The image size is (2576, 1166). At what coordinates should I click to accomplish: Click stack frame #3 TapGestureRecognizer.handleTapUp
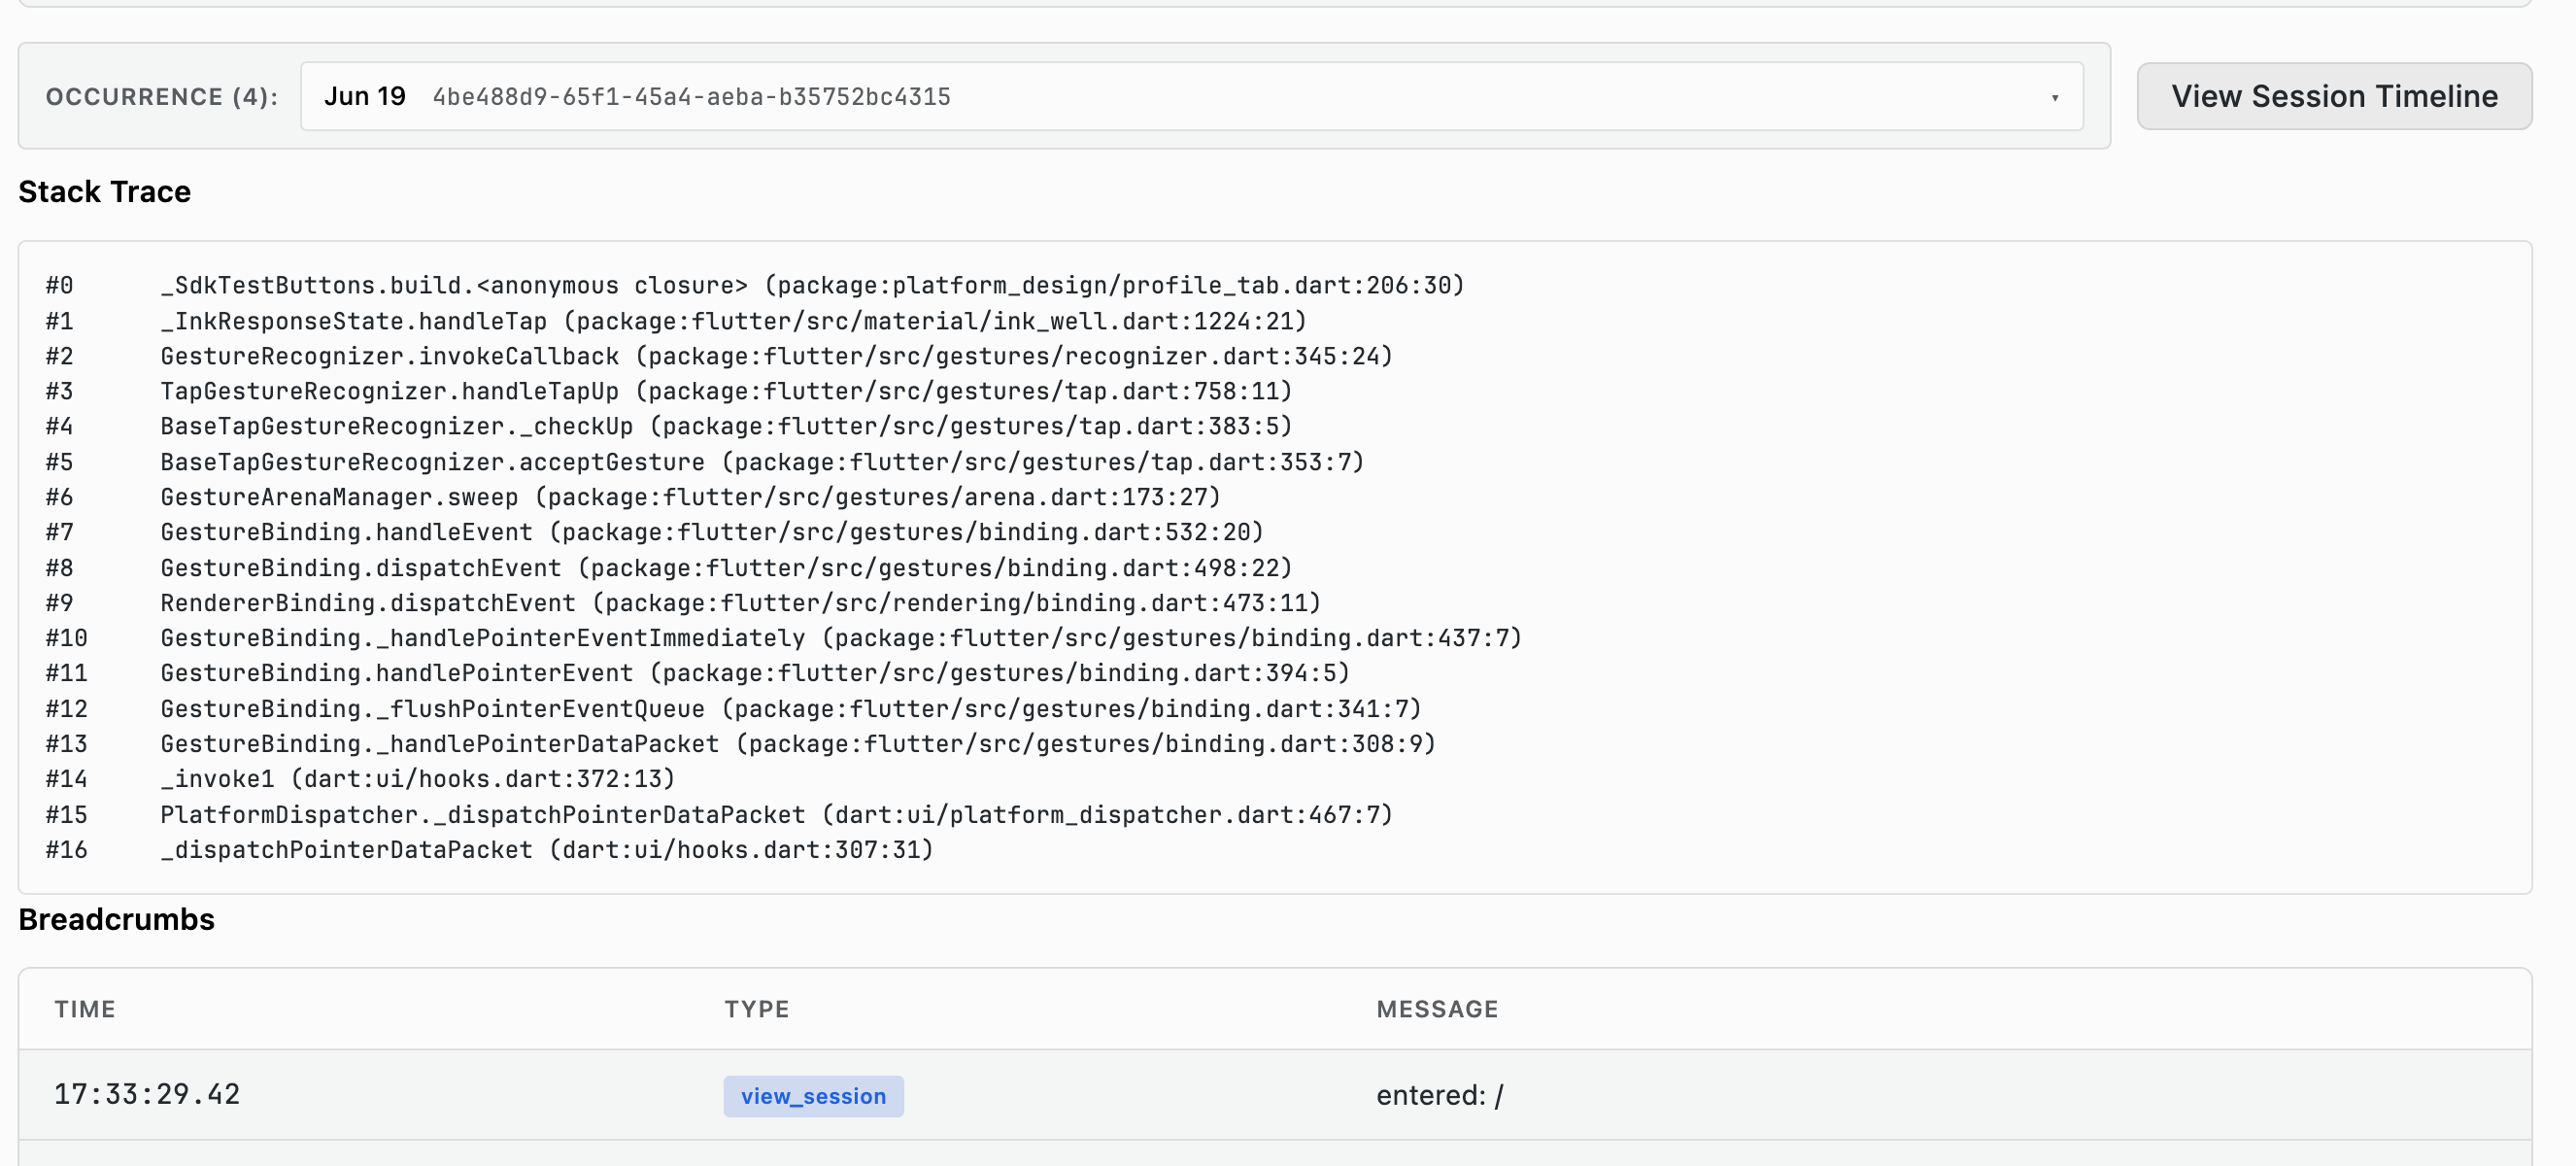[x=669, y=391]
